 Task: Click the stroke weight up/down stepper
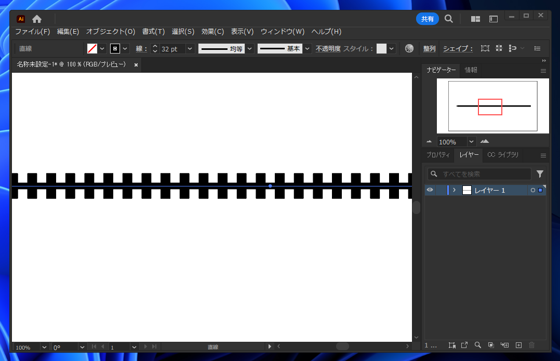[155, 49]
